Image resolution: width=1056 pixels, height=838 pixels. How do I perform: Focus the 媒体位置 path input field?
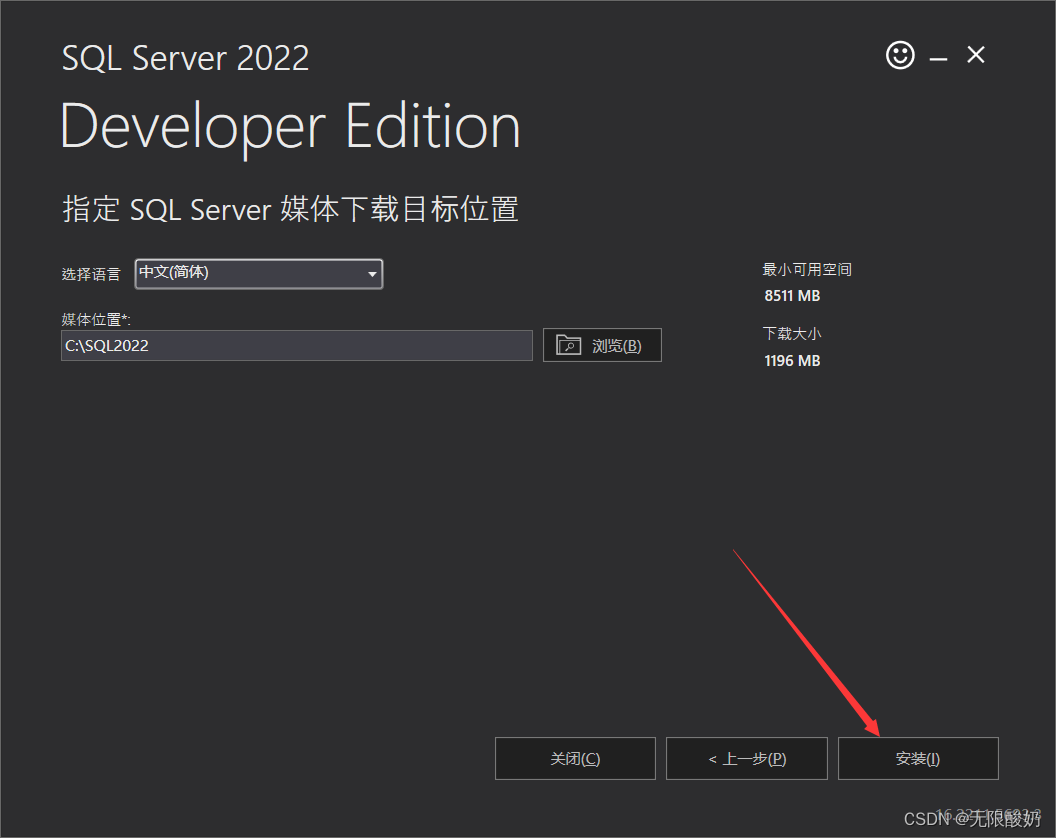pos(296,346)
